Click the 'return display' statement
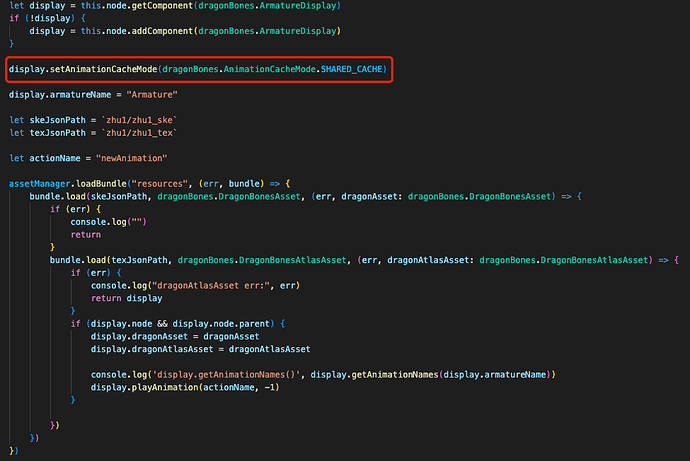690x461 pixels. [x=126, y=299]
